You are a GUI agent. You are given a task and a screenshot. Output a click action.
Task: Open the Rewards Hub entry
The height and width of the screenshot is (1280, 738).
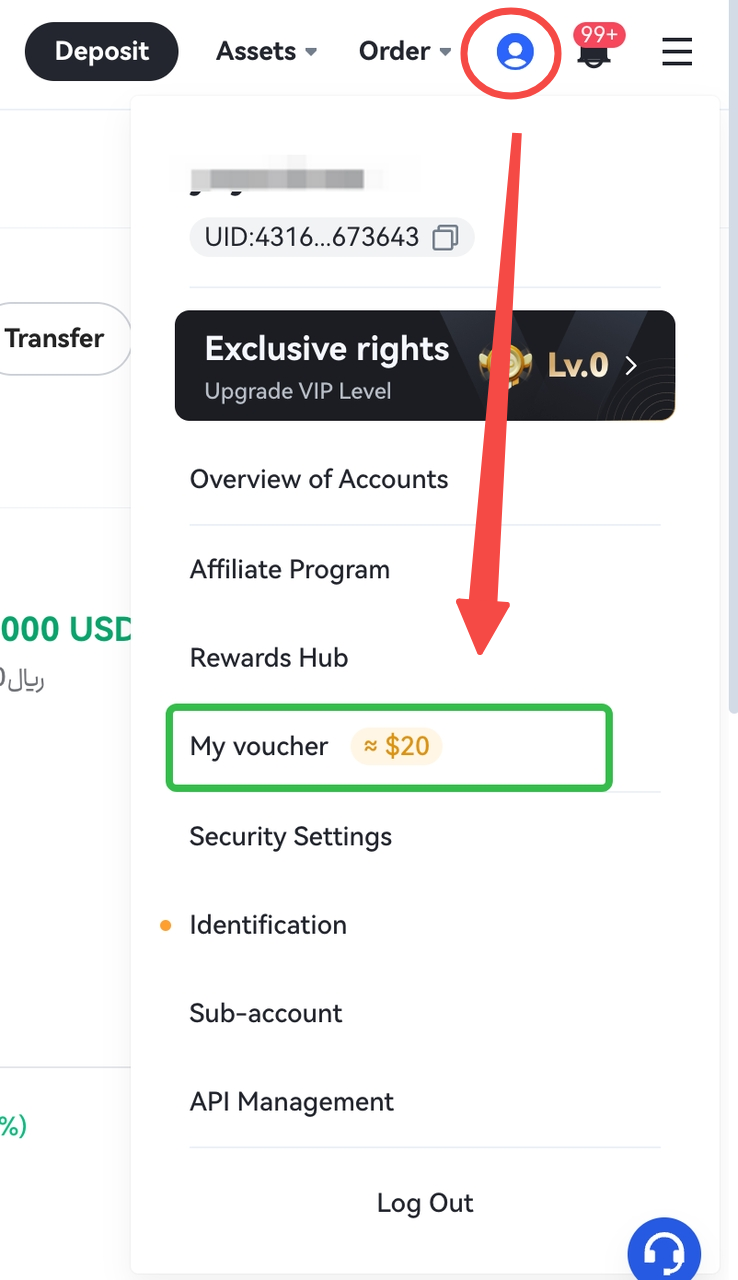[269, 658]
